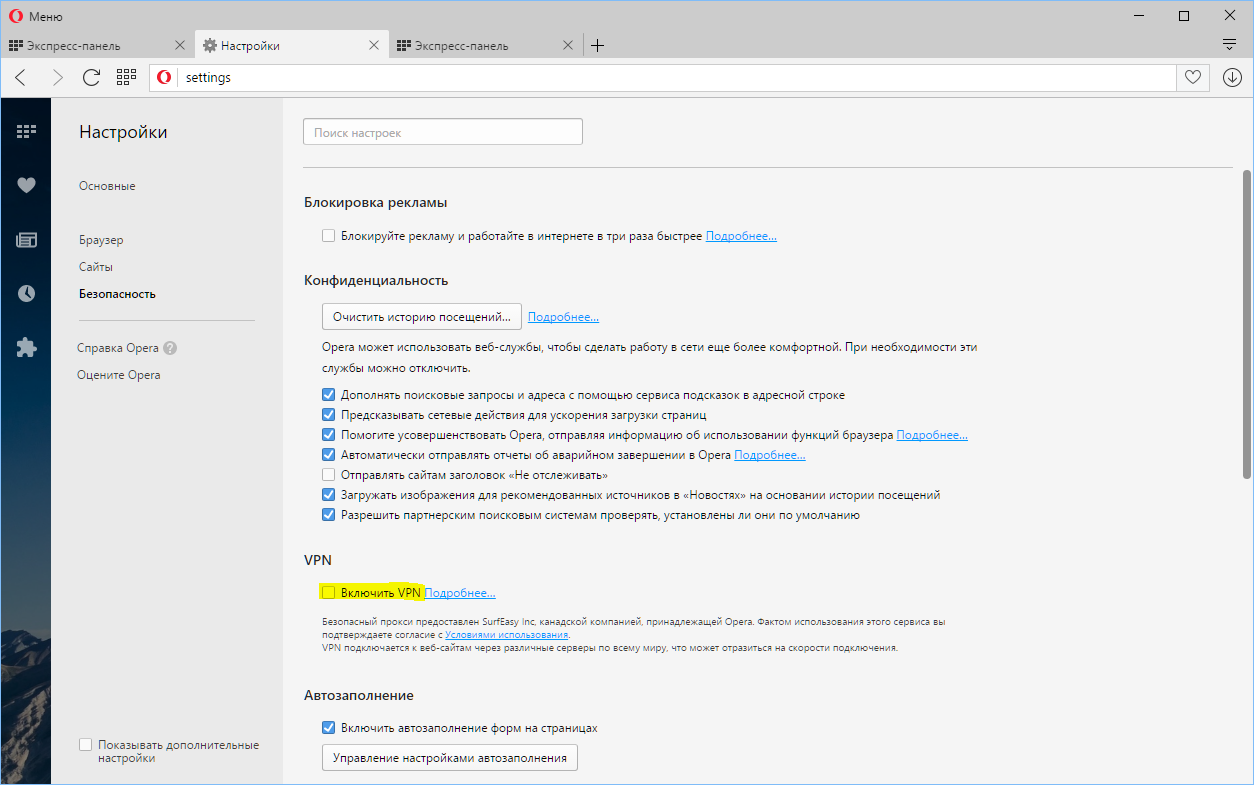Open the tab menu icon at top right

(1230, 45)
